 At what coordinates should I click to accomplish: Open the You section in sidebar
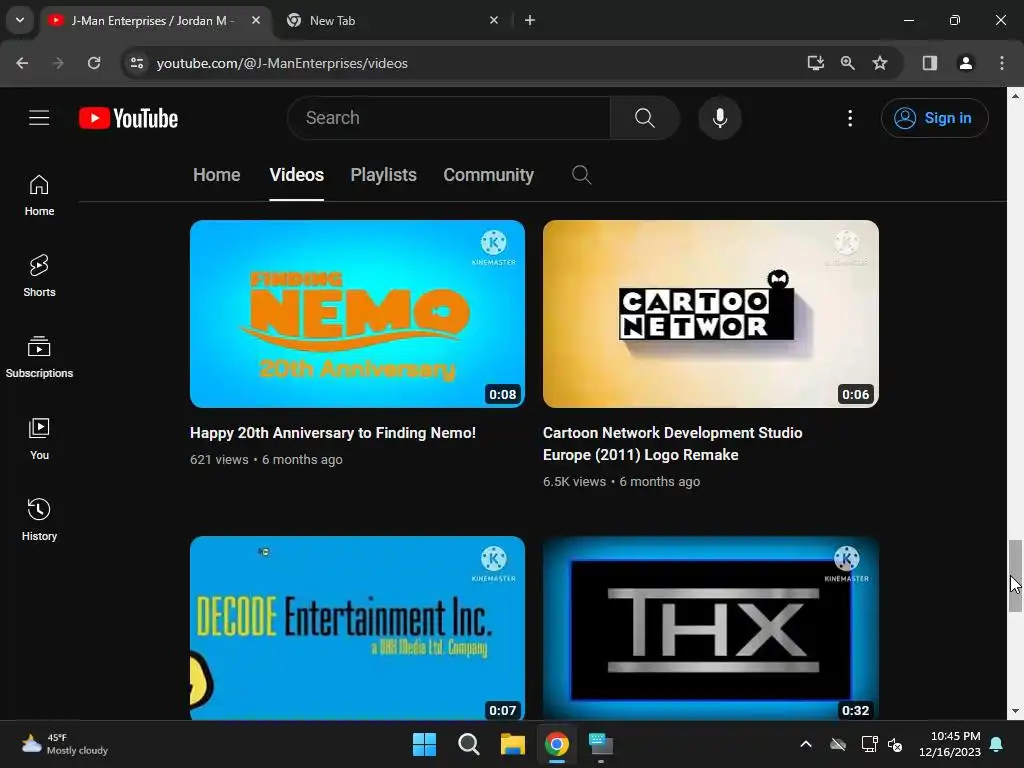point(39,438)
